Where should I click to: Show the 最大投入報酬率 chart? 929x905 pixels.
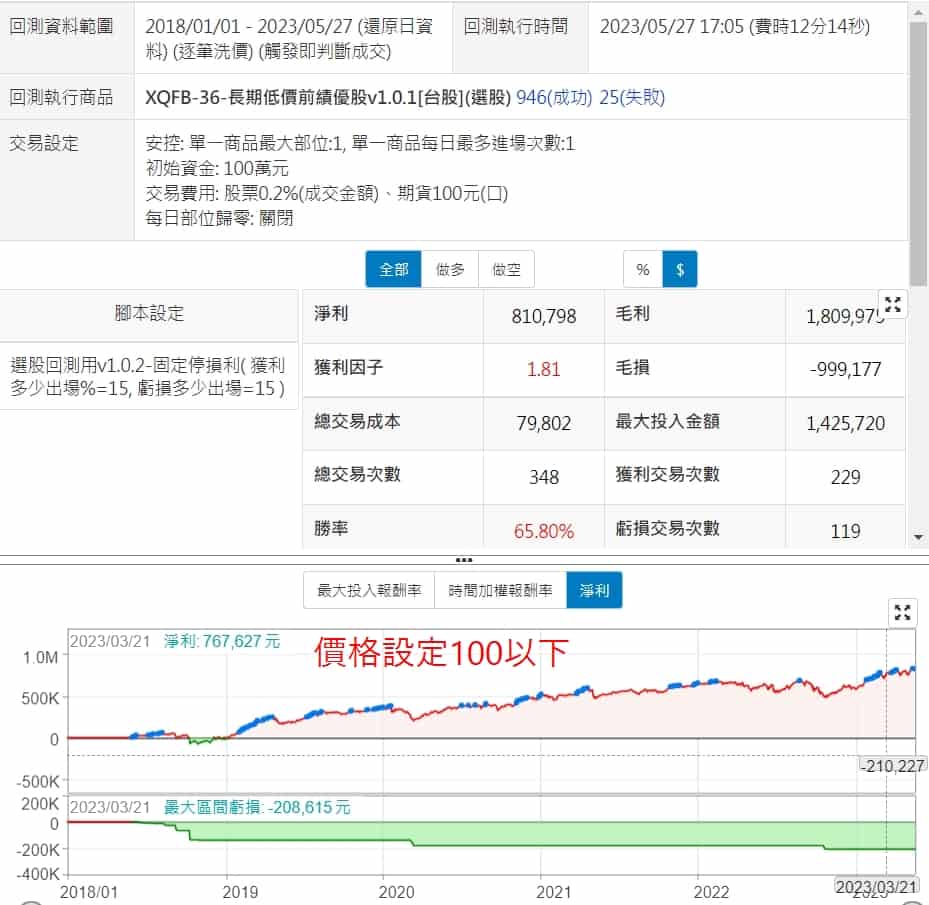point(369,591)
